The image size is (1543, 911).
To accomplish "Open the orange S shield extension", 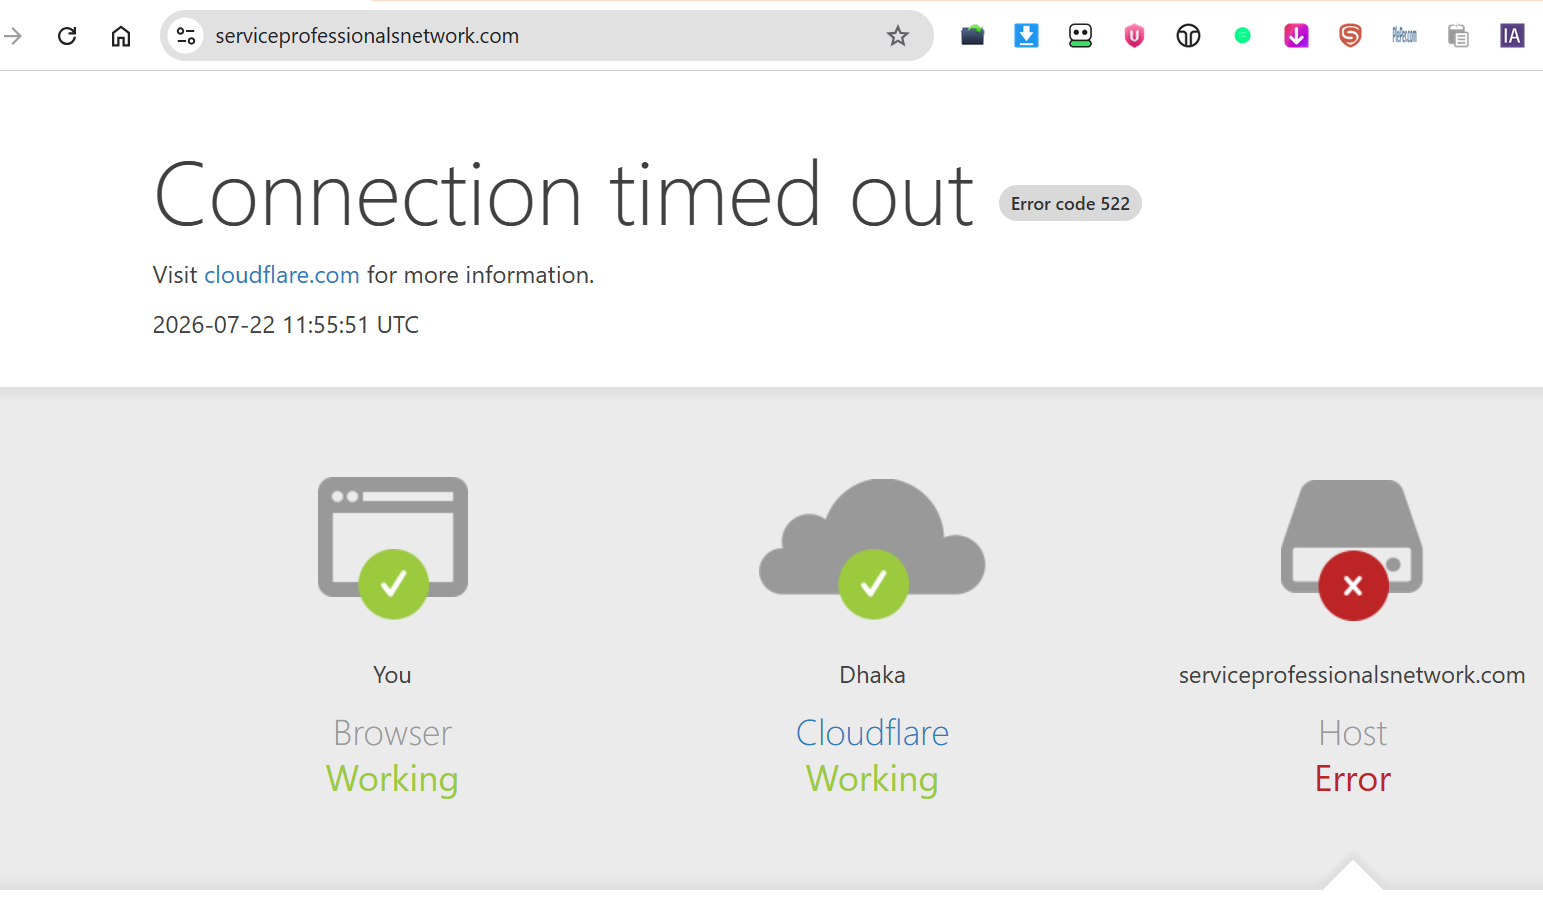I will click(x=1351, y=36).
